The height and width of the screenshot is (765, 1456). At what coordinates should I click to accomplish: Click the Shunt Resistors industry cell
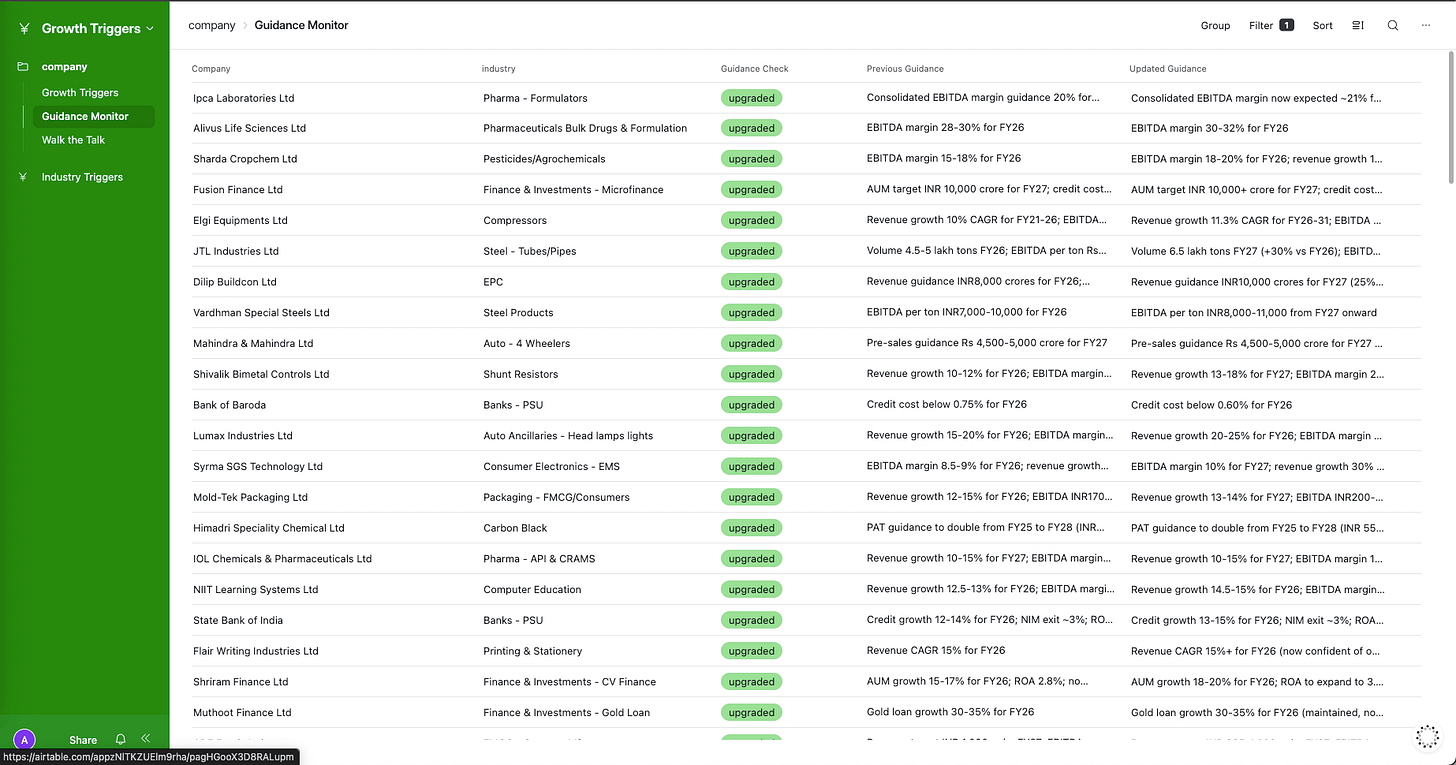point(520,374)
